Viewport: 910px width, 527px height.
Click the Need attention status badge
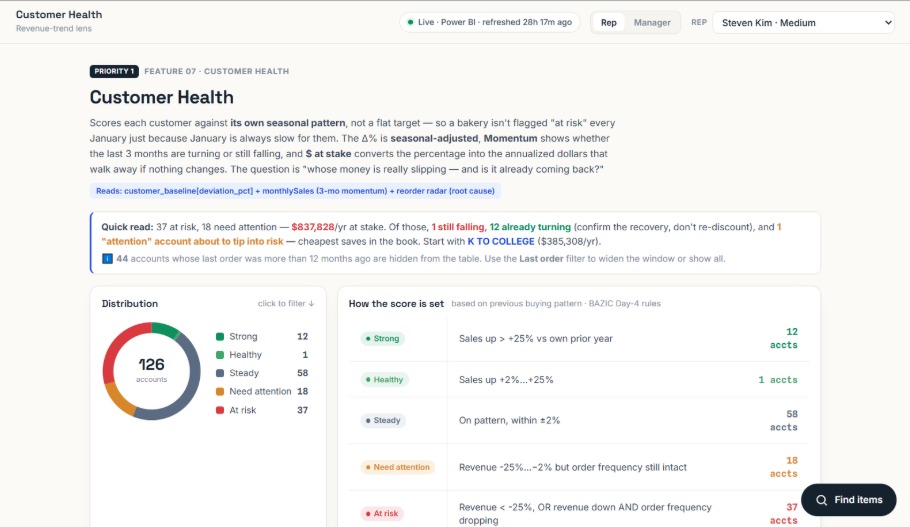point(398,467)
